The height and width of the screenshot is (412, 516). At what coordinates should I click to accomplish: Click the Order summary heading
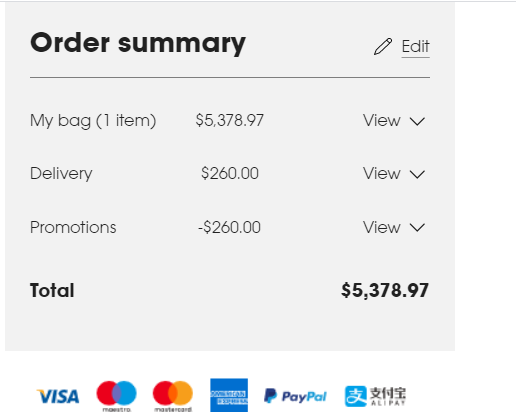[138, 43]
